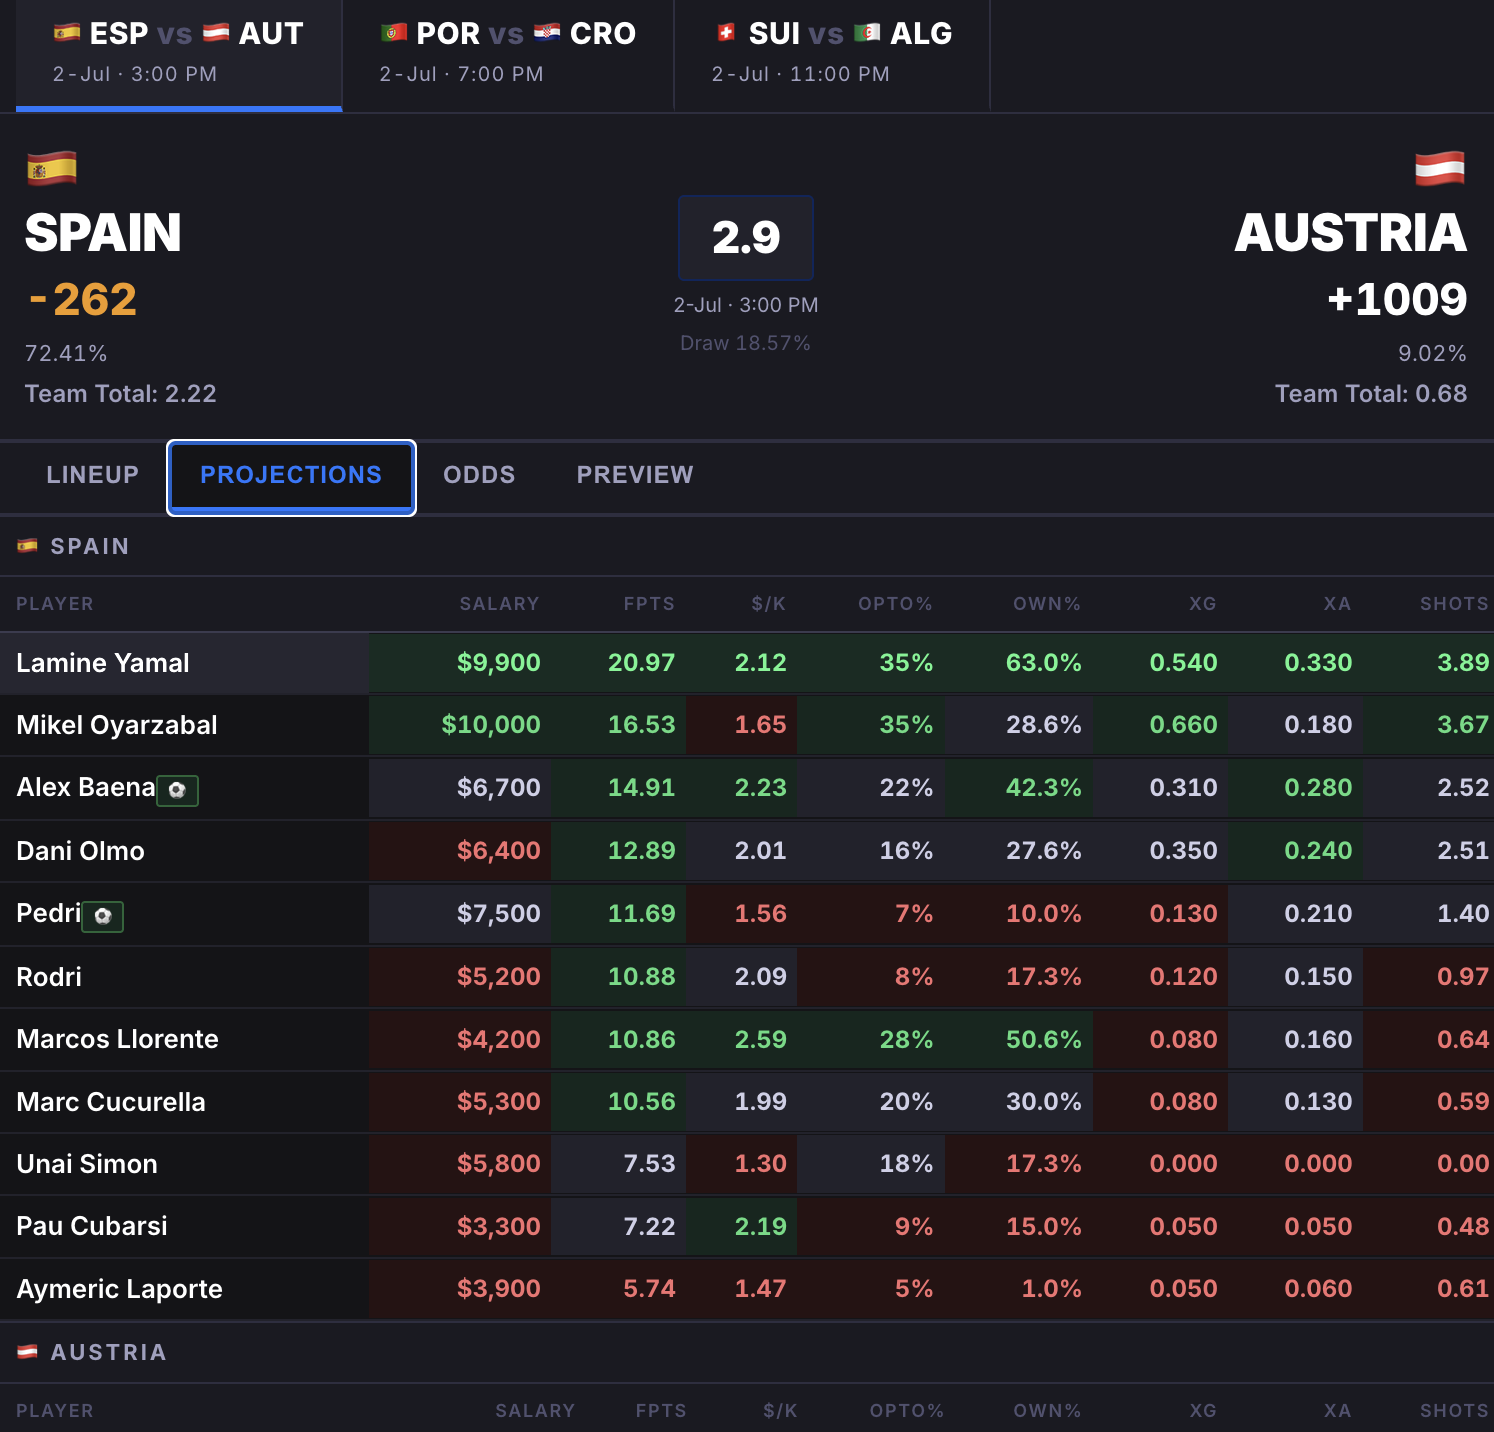Click the 2.9 total goals box
The width and height of the screenshot is (1494, 1432).
click(x=746, y=238)
